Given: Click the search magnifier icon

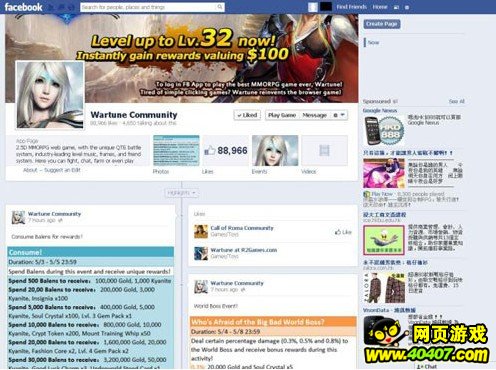Looking at the screenshot, I should pyautogui.click(x=220, y=7).
